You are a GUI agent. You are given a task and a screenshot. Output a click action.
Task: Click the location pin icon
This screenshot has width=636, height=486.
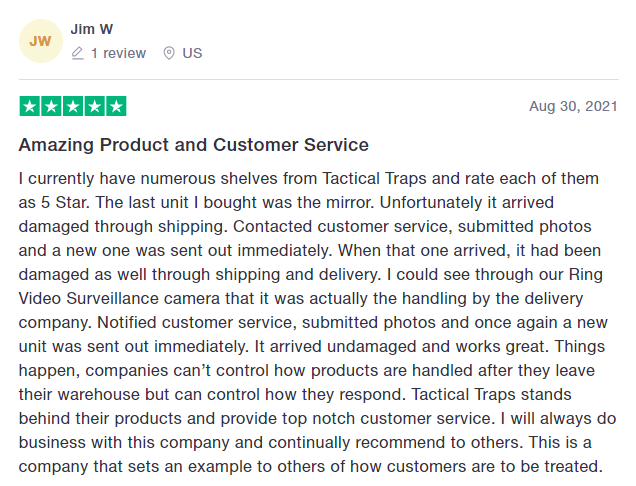168,53
